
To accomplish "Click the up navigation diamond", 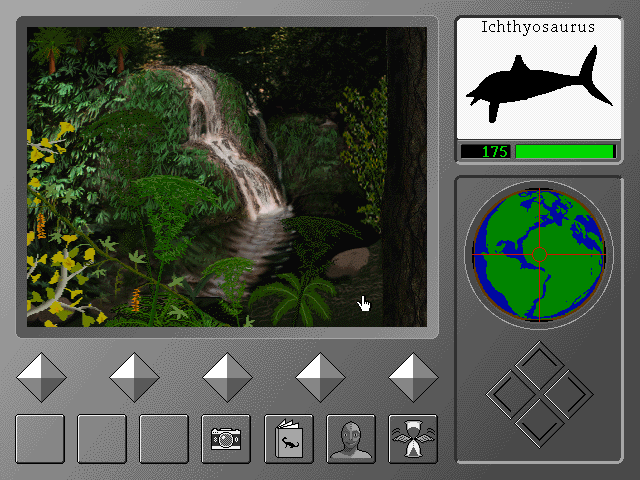I will coord(539,365).
